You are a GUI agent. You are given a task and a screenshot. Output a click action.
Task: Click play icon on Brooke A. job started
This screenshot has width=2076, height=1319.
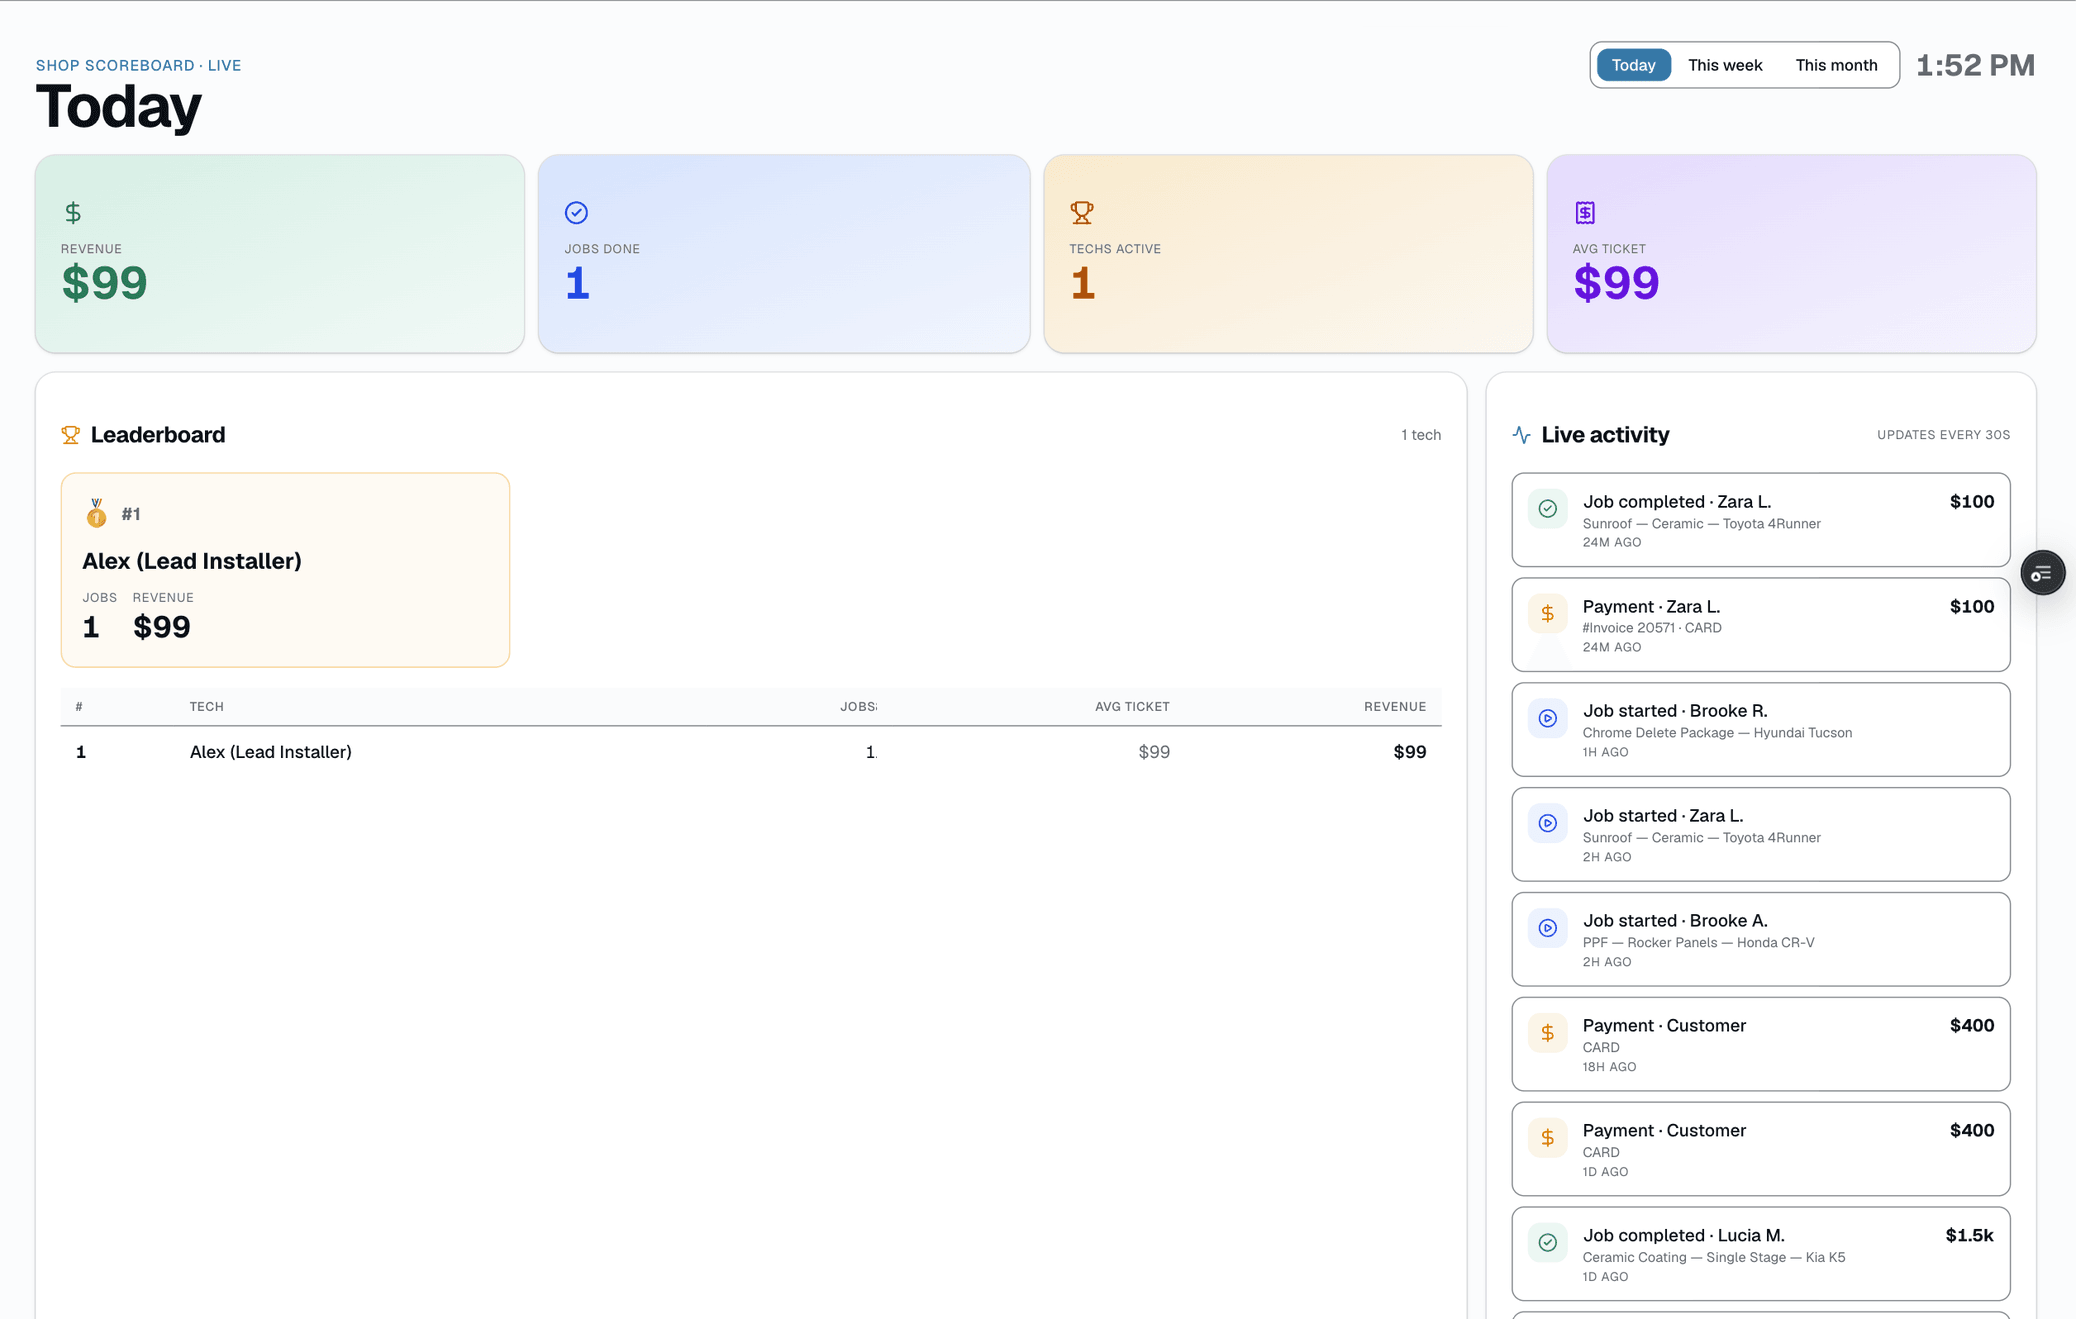(1547, 928)
